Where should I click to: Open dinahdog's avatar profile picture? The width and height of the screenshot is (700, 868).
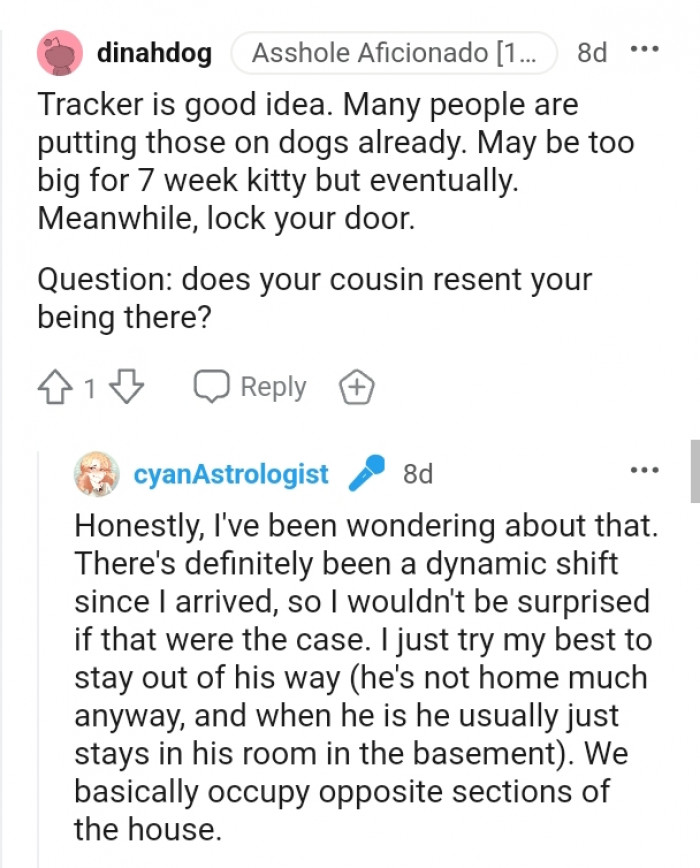click(59, 52)
